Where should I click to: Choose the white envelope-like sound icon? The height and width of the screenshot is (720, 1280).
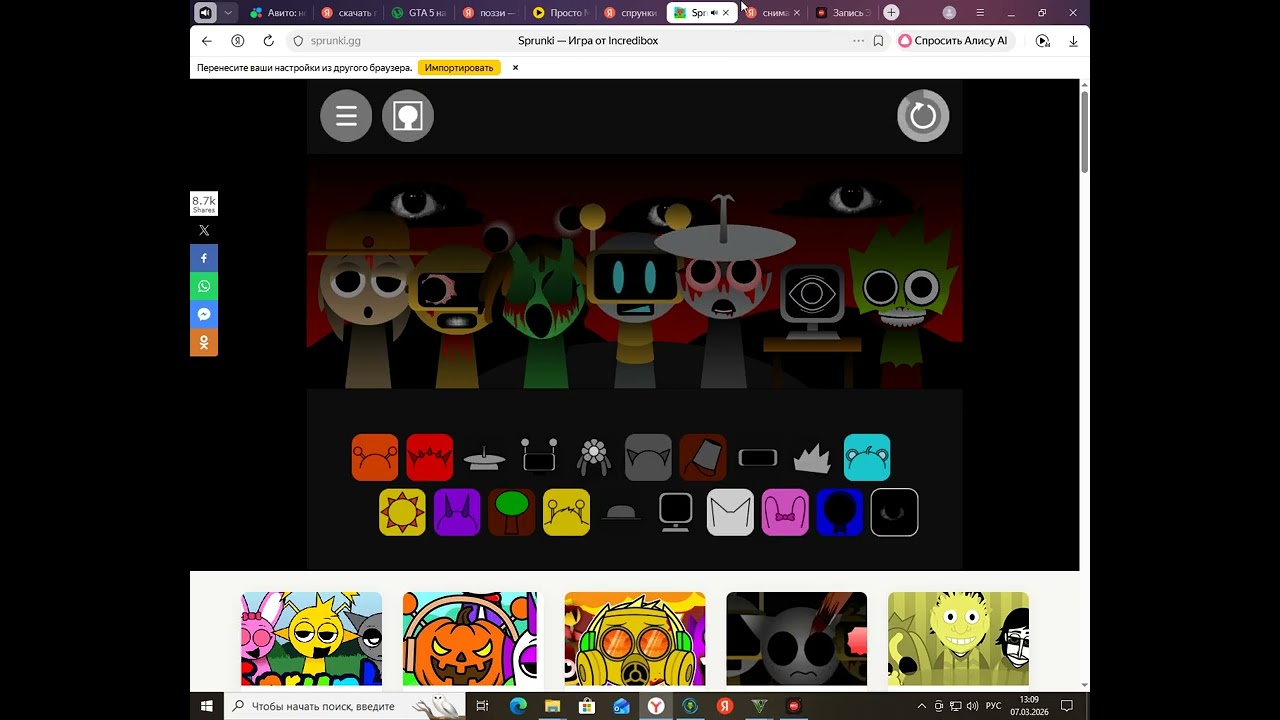730,512
